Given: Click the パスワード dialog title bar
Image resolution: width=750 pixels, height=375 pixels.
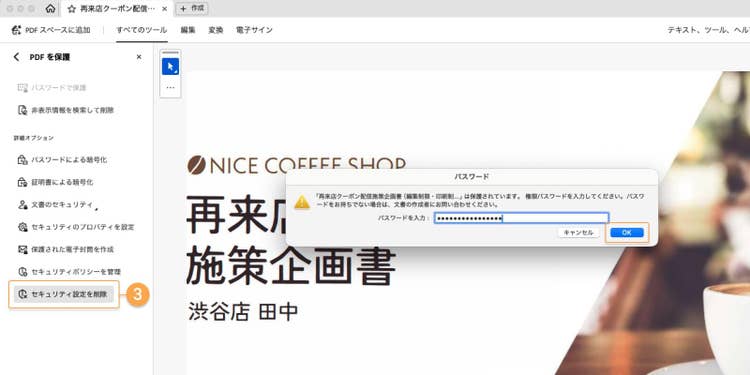Looking at the screenshot, I should coord(472,176).
